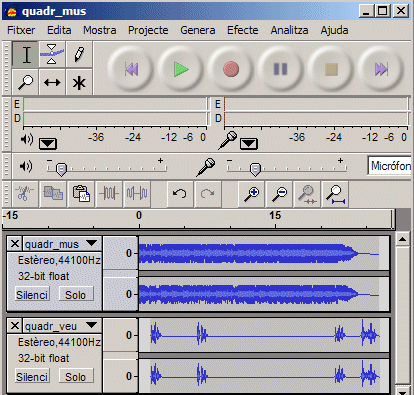
Task: Click the input level meter D bar
Action: point(316,118)
